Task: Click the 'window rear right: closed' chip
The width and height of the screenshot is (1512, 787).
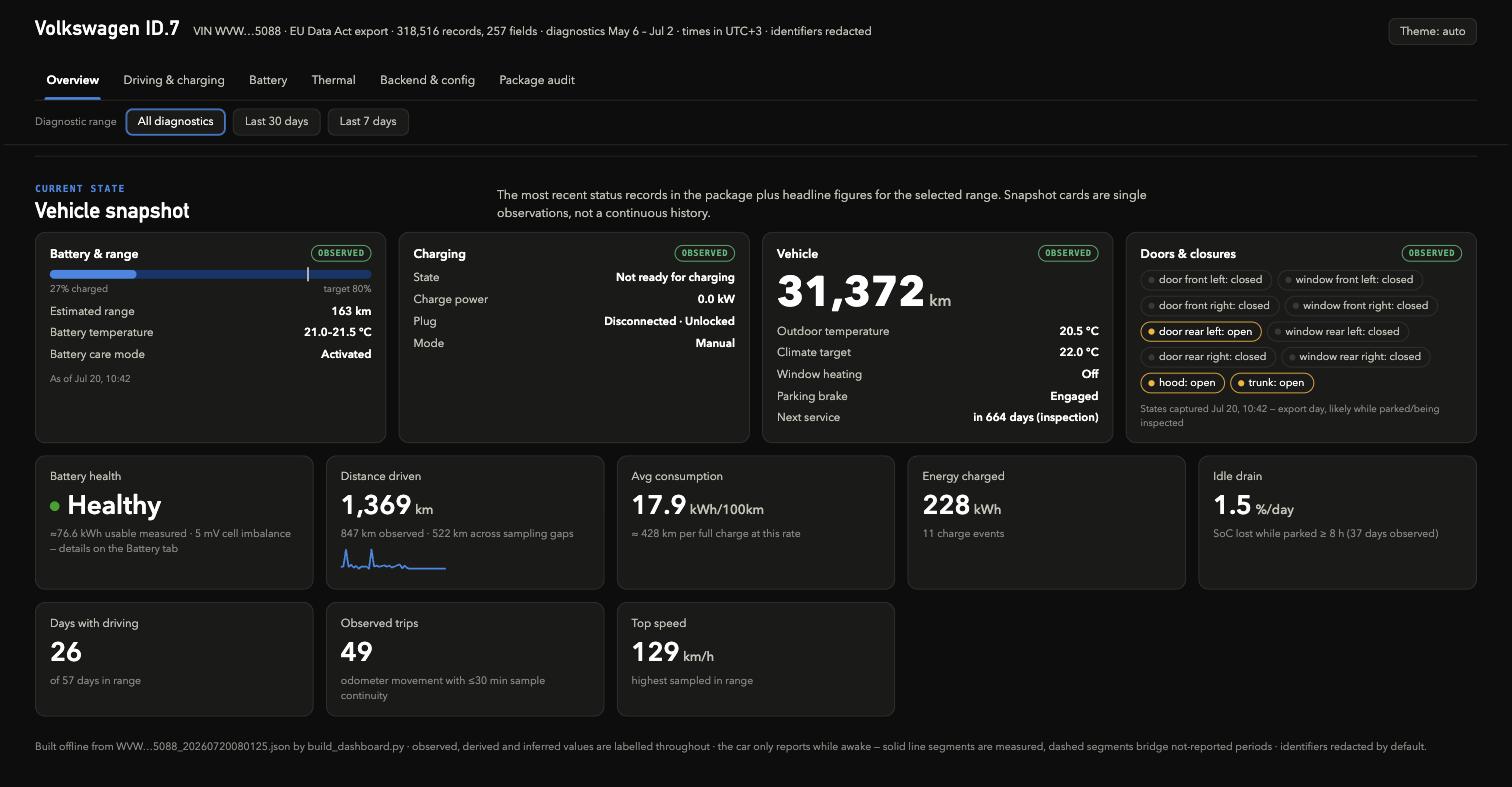Action: tap(1355, 357)
